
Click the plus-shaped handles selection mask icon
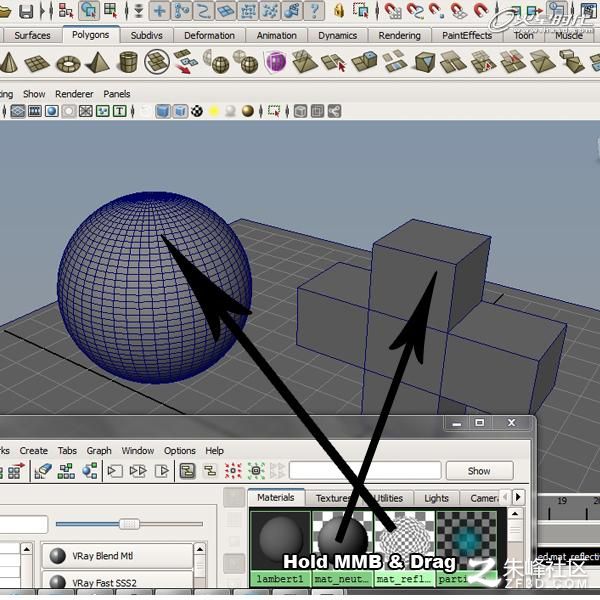coord(159,11)
